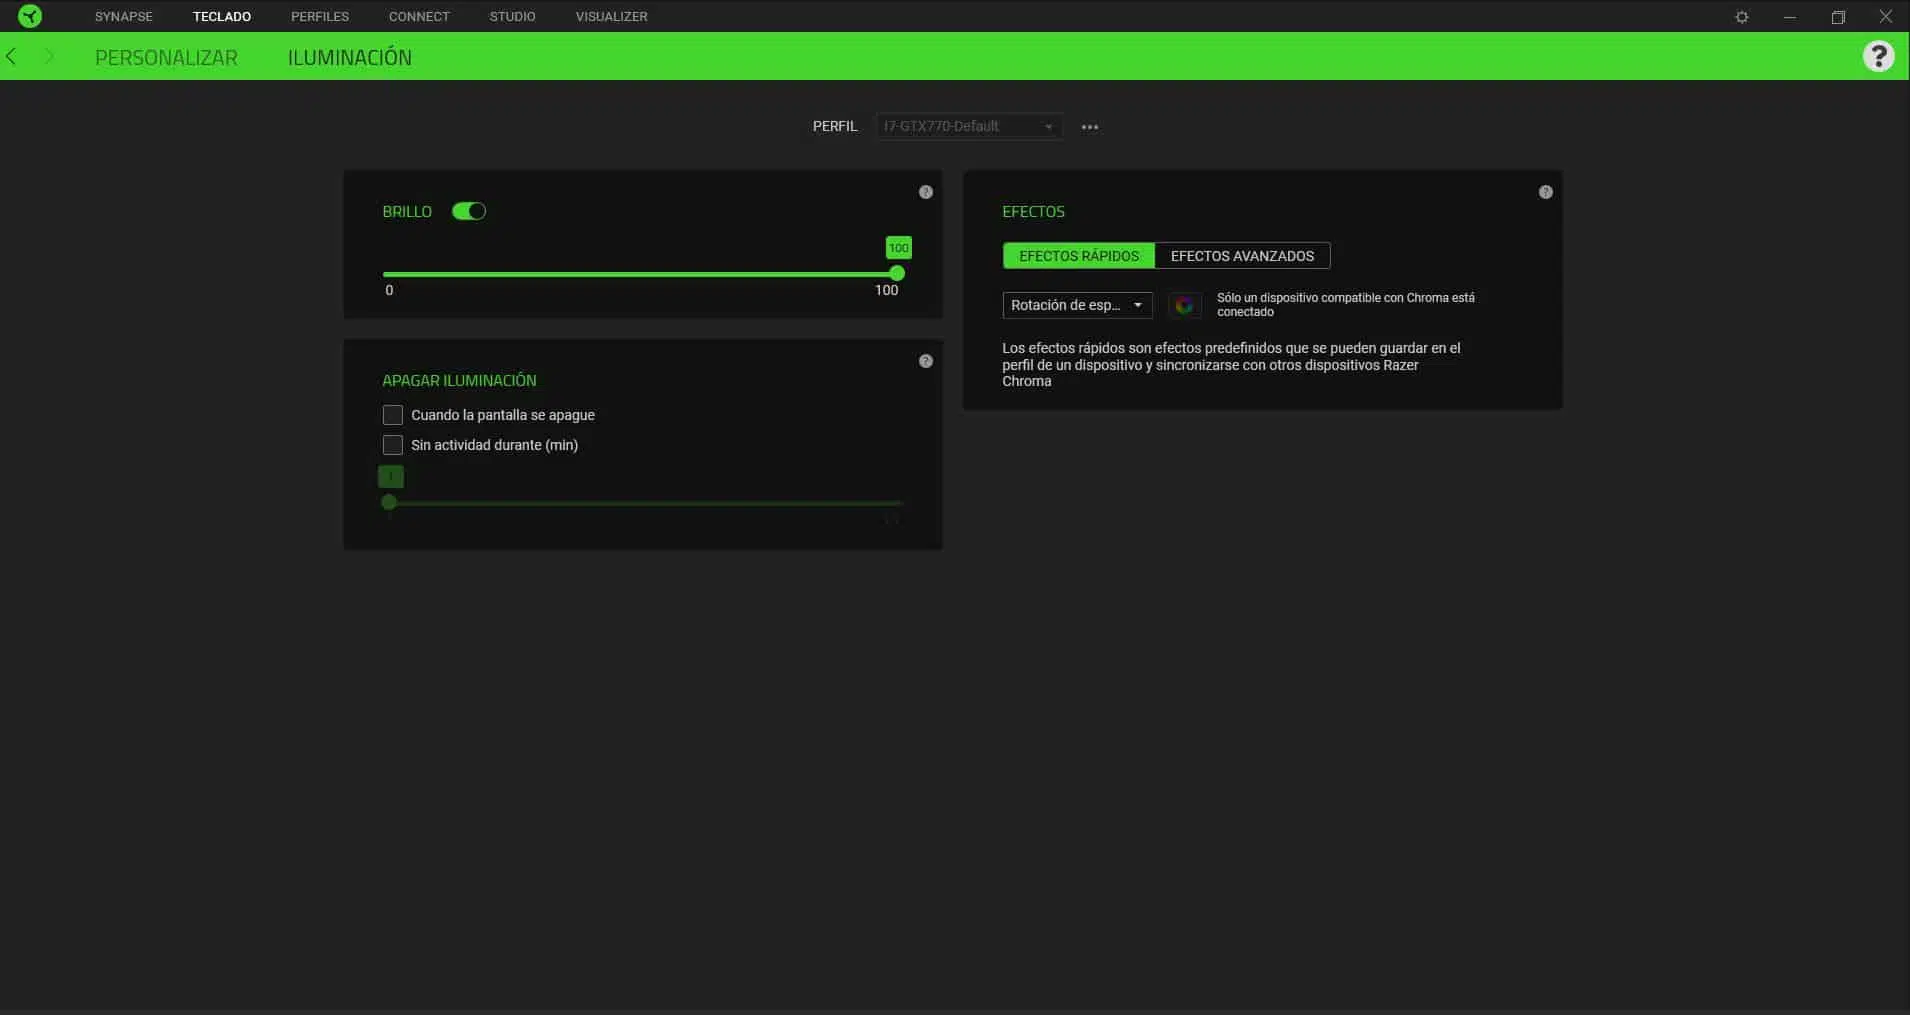
Task: Go to the Personalizar subtab
Action: click(x=166, y=57)
